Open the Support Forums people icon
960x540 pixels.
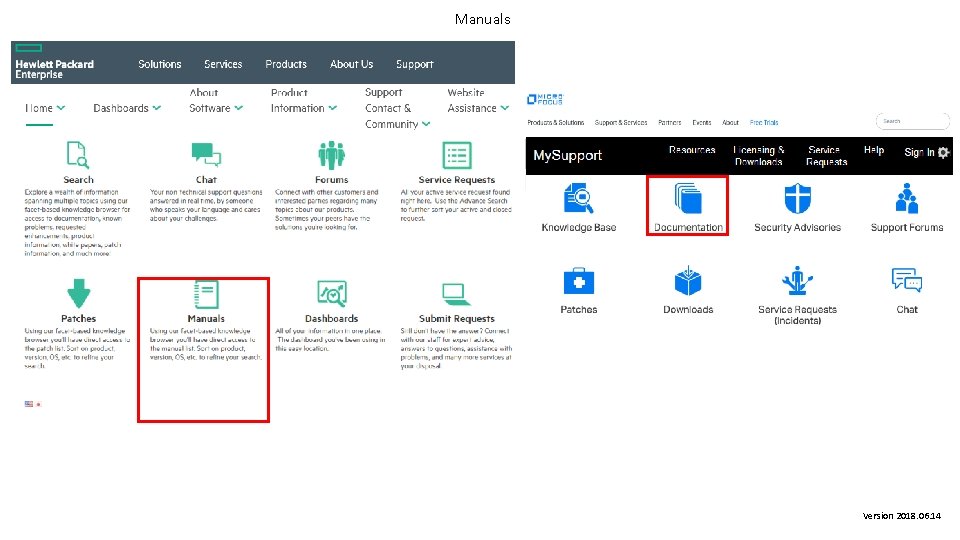tap(907, 198)
